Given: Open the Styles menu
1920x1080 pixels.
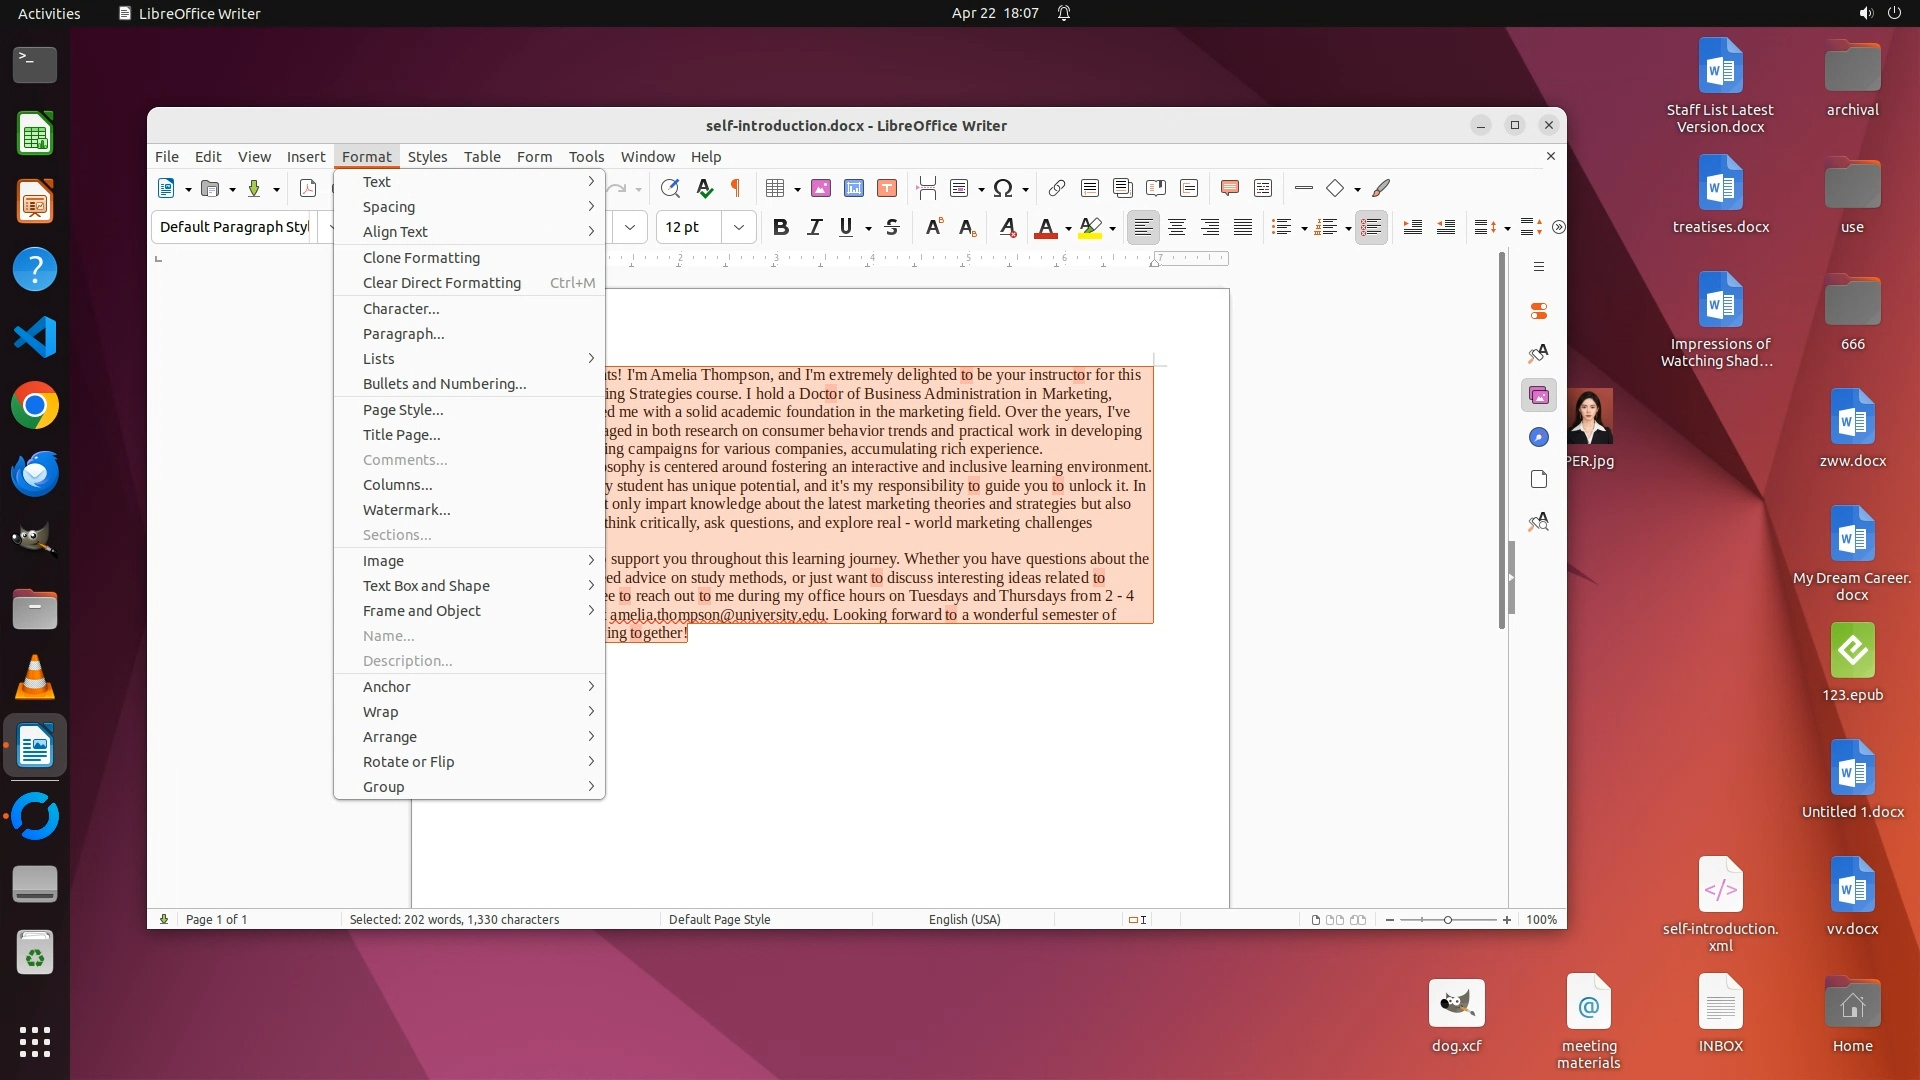Looking at the screenshot, I should pos(427,157).
